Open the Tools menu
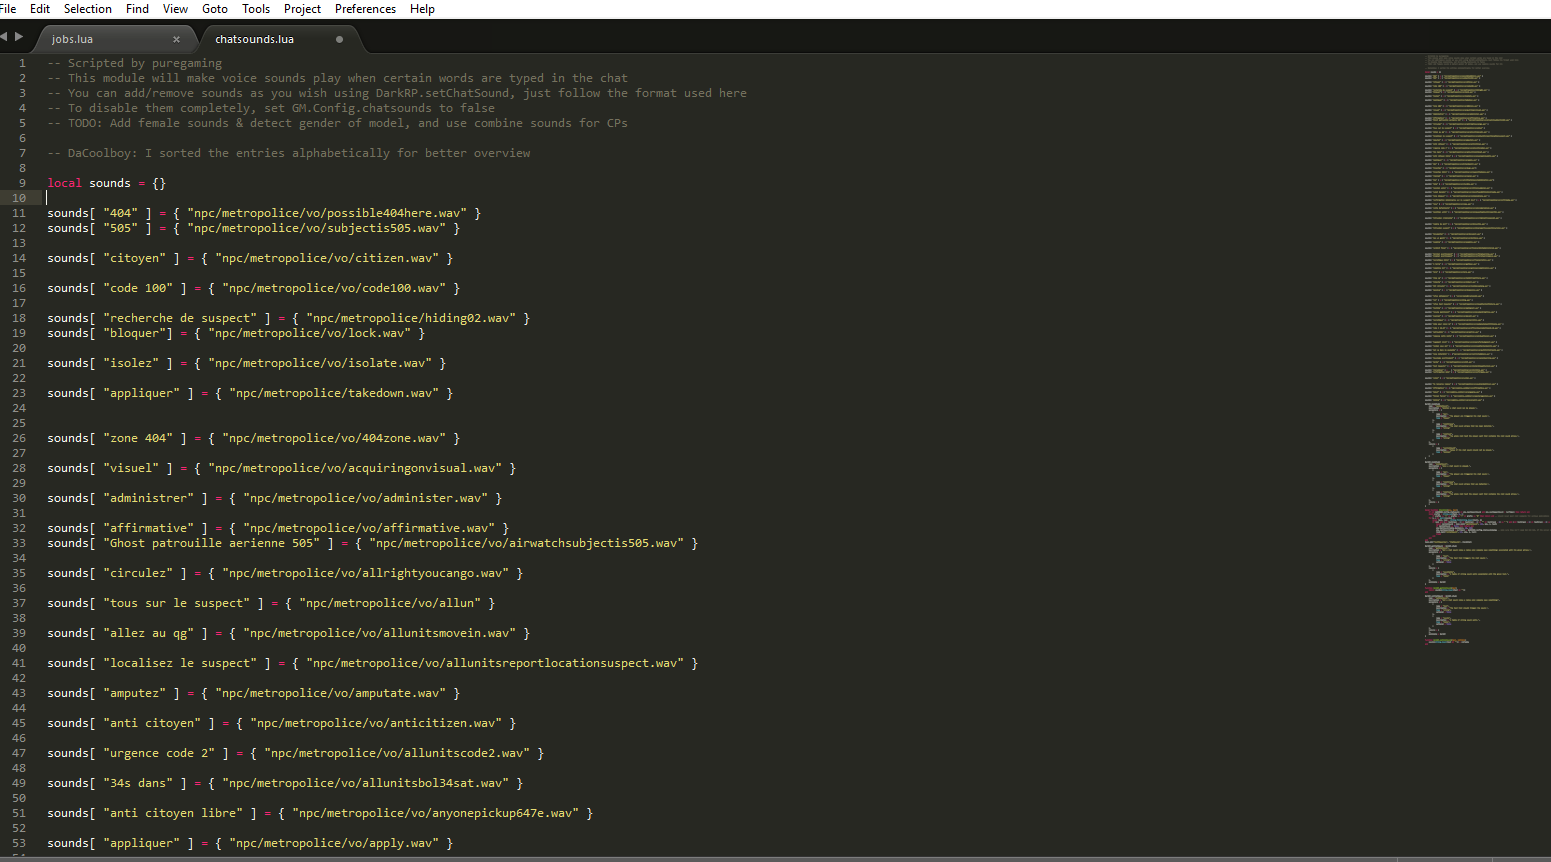Screen dimensions: 1551x862 pyautogui.click(x=256, y=9)
